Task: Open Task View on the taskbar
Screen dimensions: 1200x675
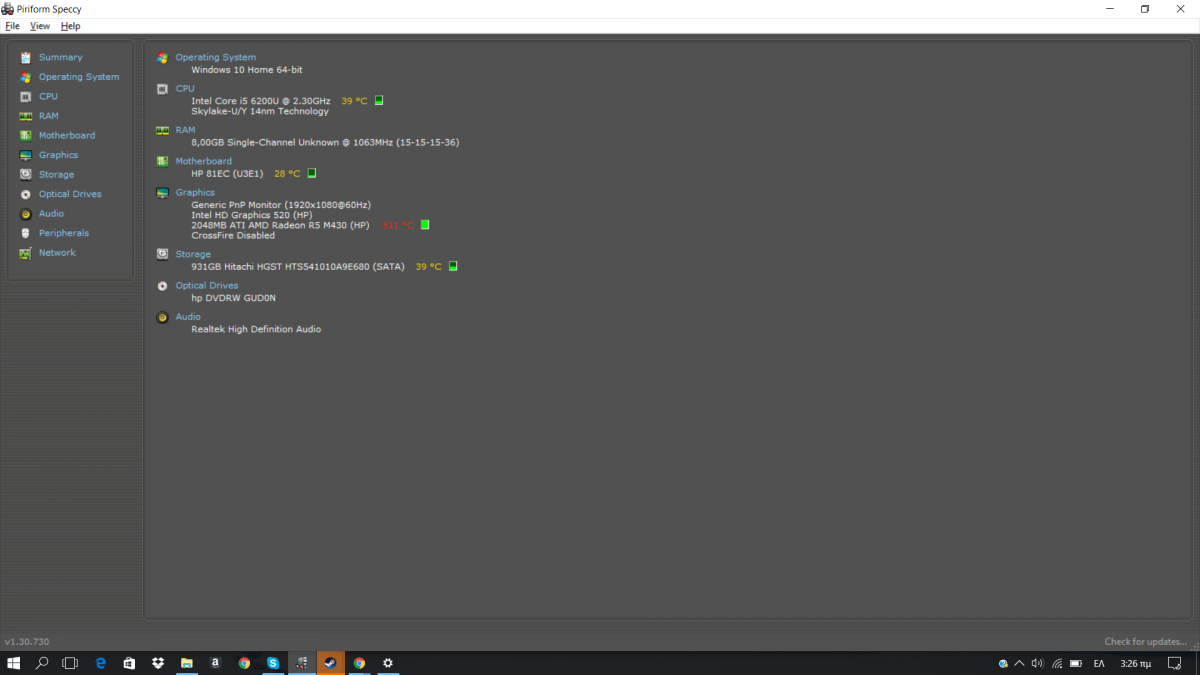Action: pyautogui.click(x=70, y=663)
